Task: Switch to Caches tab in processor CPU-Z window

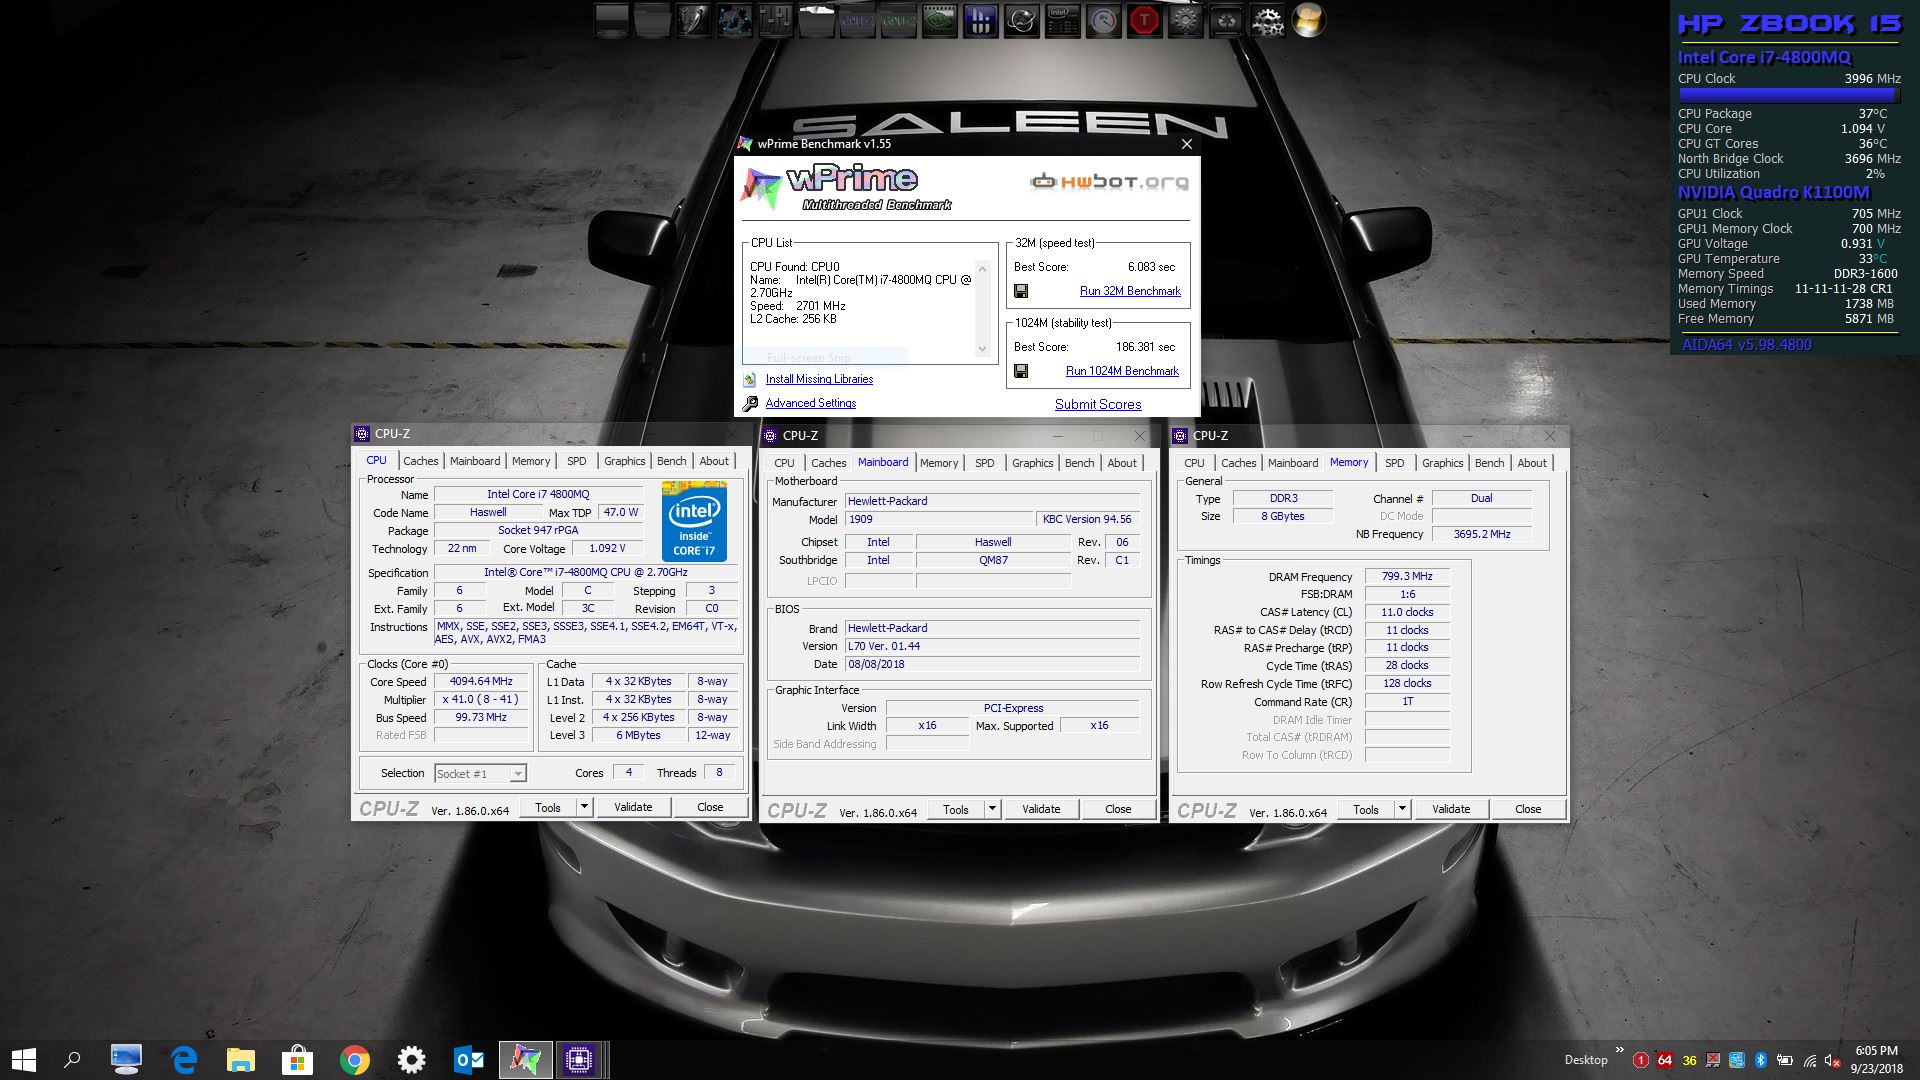Action: click(x=421, y=461)
